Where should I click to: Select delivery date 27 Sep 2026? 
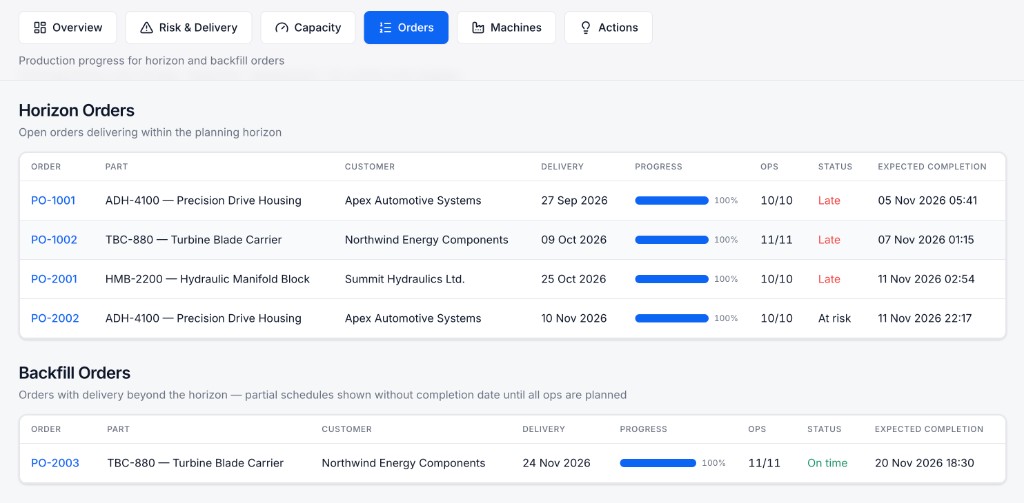point(574,201)
